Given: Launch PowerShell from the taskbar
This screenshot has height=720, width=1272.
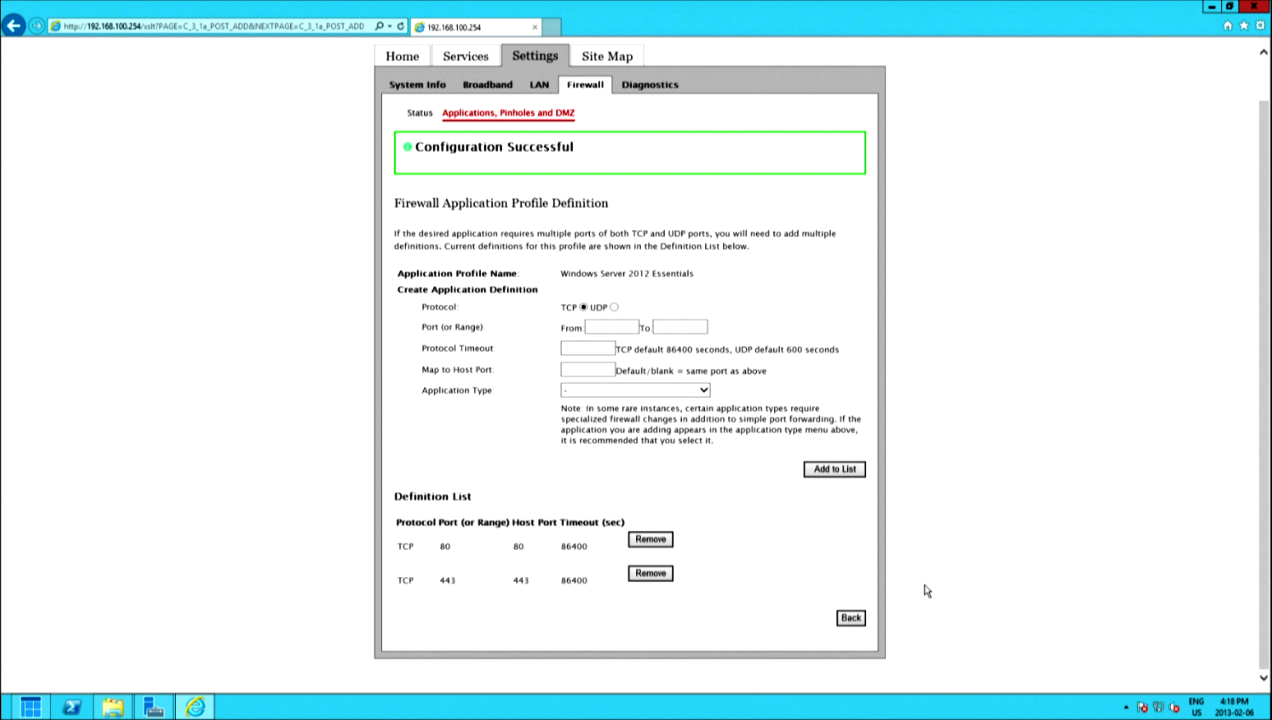Looking at the screenshot, I should point(72,707).
